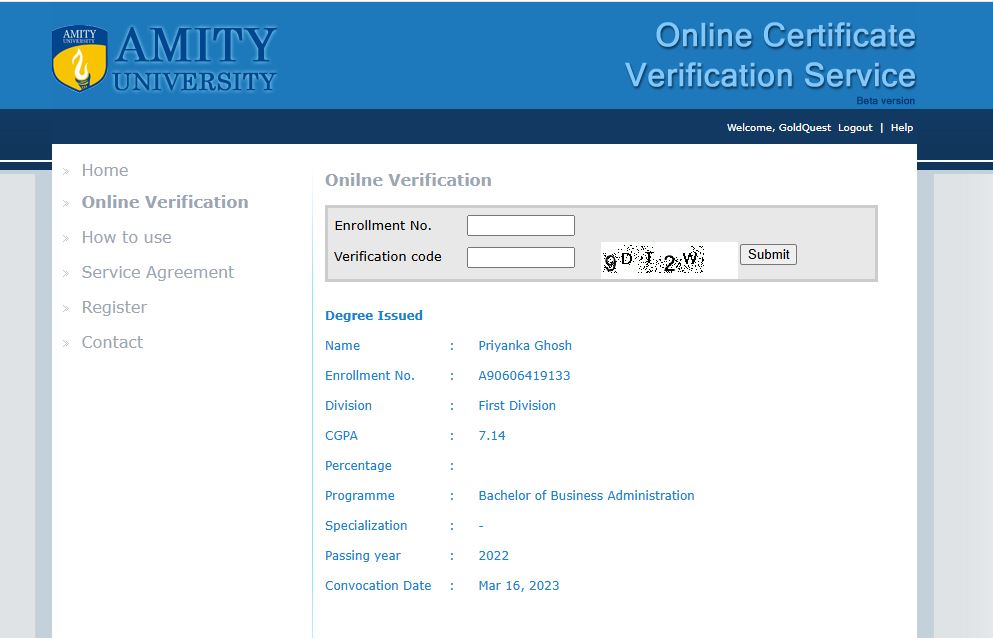Click the name value Priyanka Ghosh
Viewport: 993px width, 638px height.
(525, 346)
